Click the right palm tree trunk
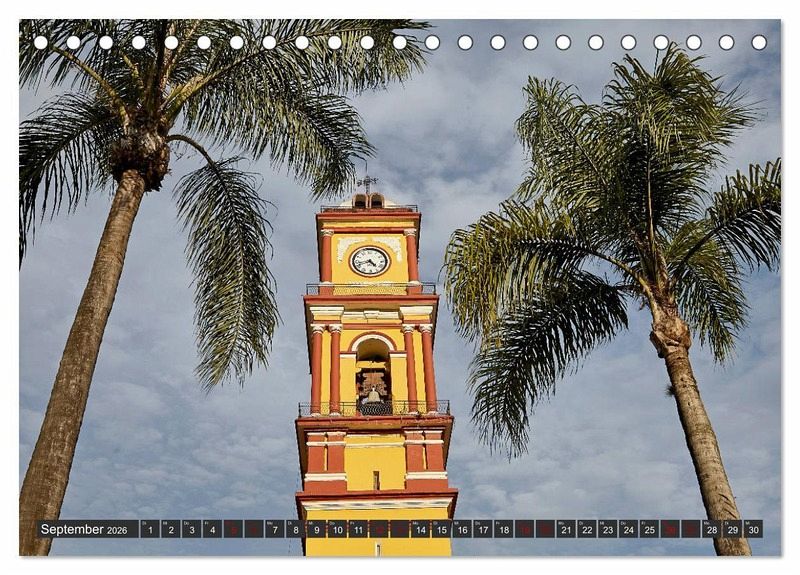The width and height of the screenshot is (800, 575). point(700,440)
